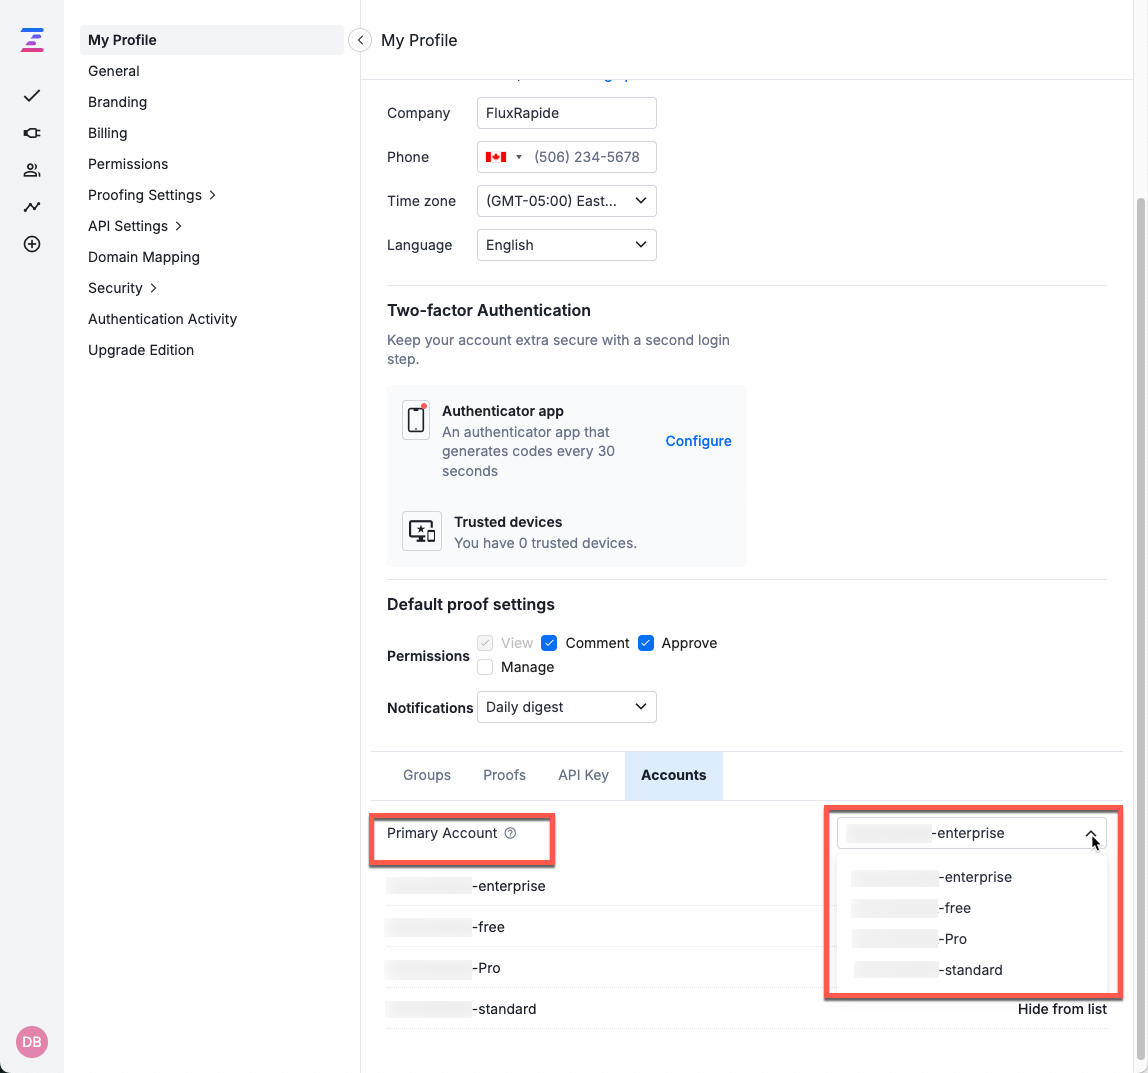
Task: Click the app logo in left rail
Action: click(x=32, y=40)
